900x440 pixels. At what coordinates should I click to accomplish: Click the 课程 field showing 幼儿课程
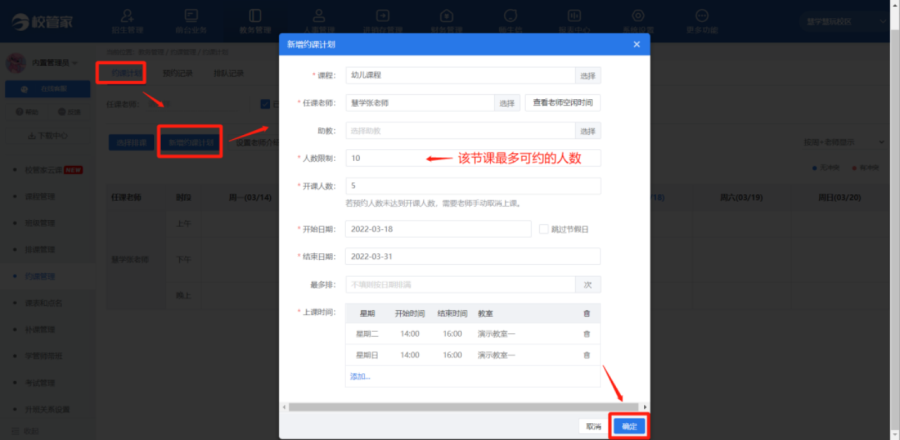click(x=460, y=75)
